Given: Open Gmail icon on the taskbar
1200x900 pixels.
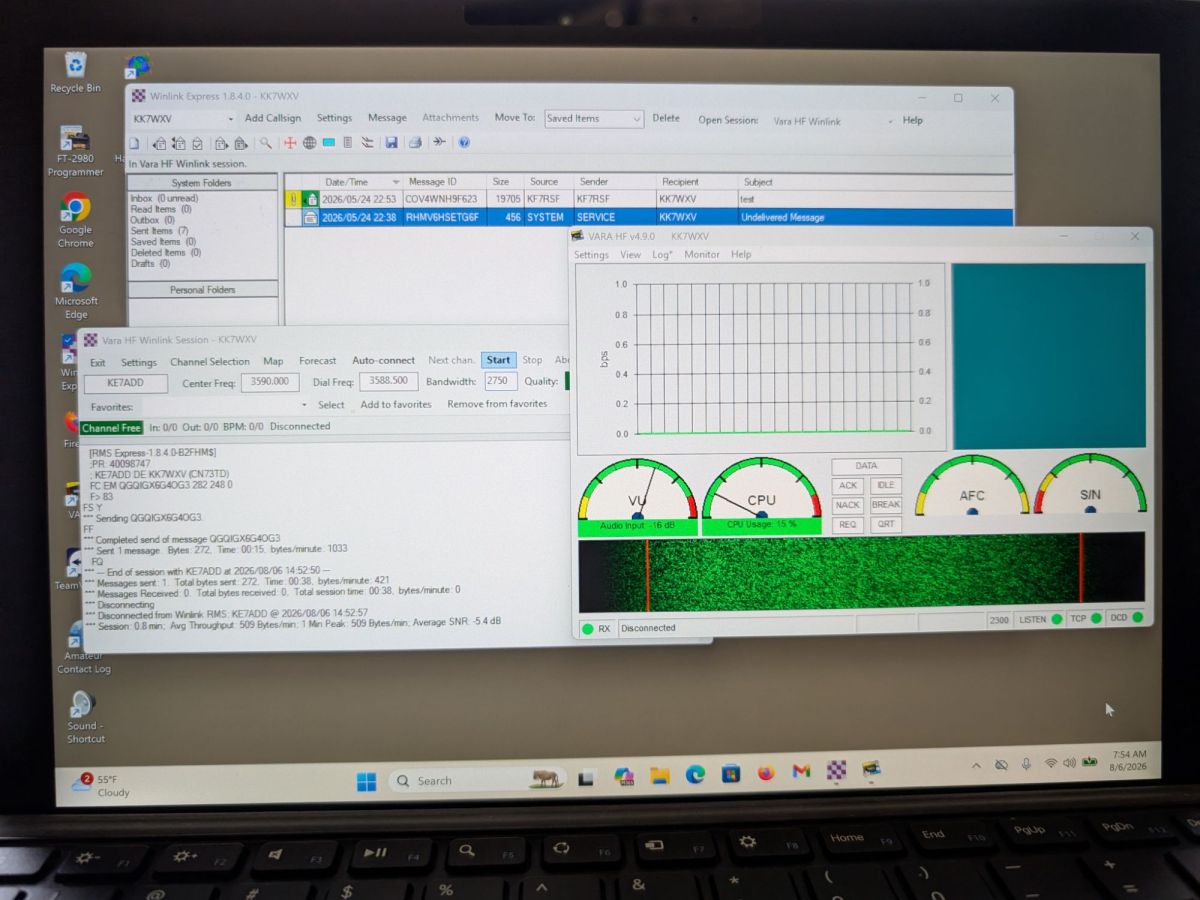Looking at the screenshot, I should pos(801,771).
